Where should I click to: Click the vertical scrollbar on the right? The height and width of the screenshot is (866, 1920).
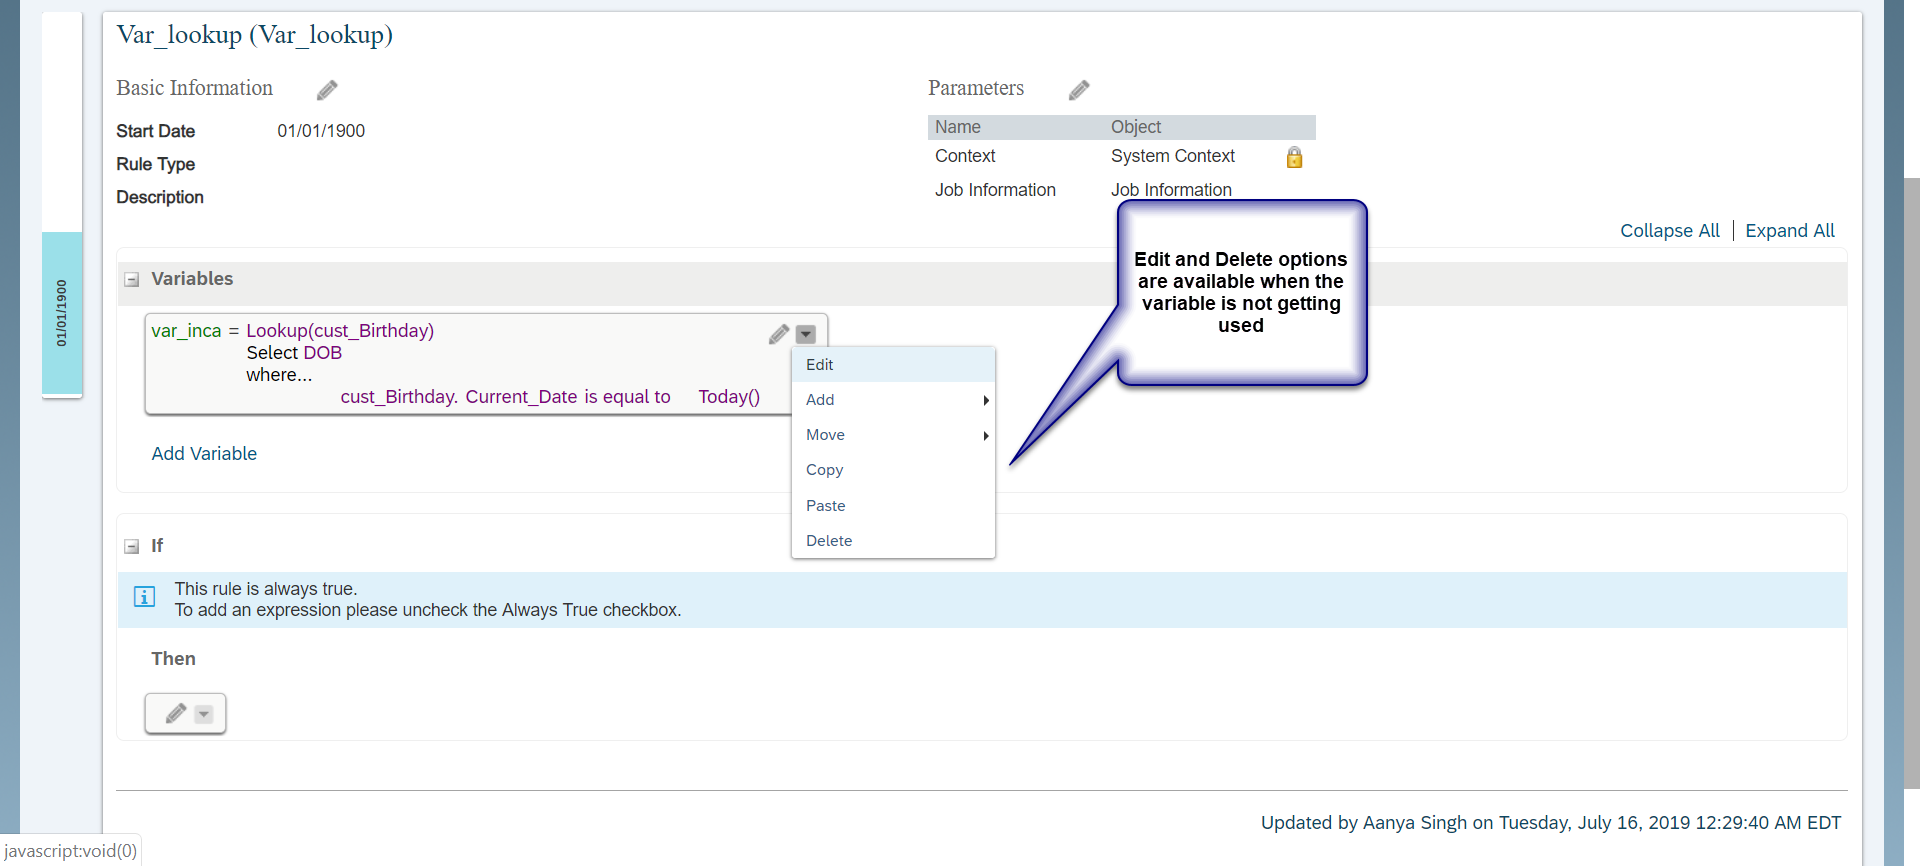1912,483
